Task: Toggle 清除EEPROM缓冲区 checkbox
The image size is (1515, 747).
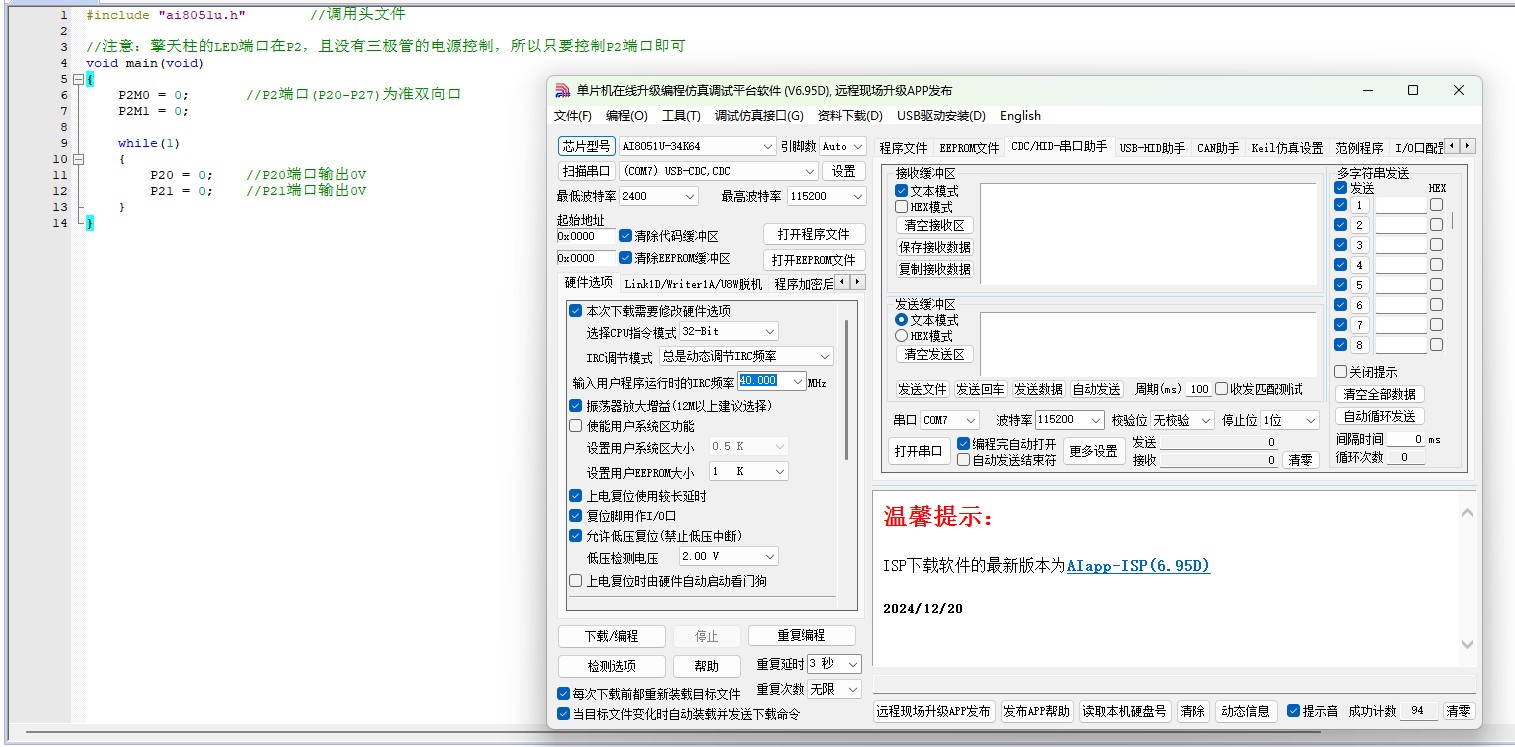Action: pos(626,258)
